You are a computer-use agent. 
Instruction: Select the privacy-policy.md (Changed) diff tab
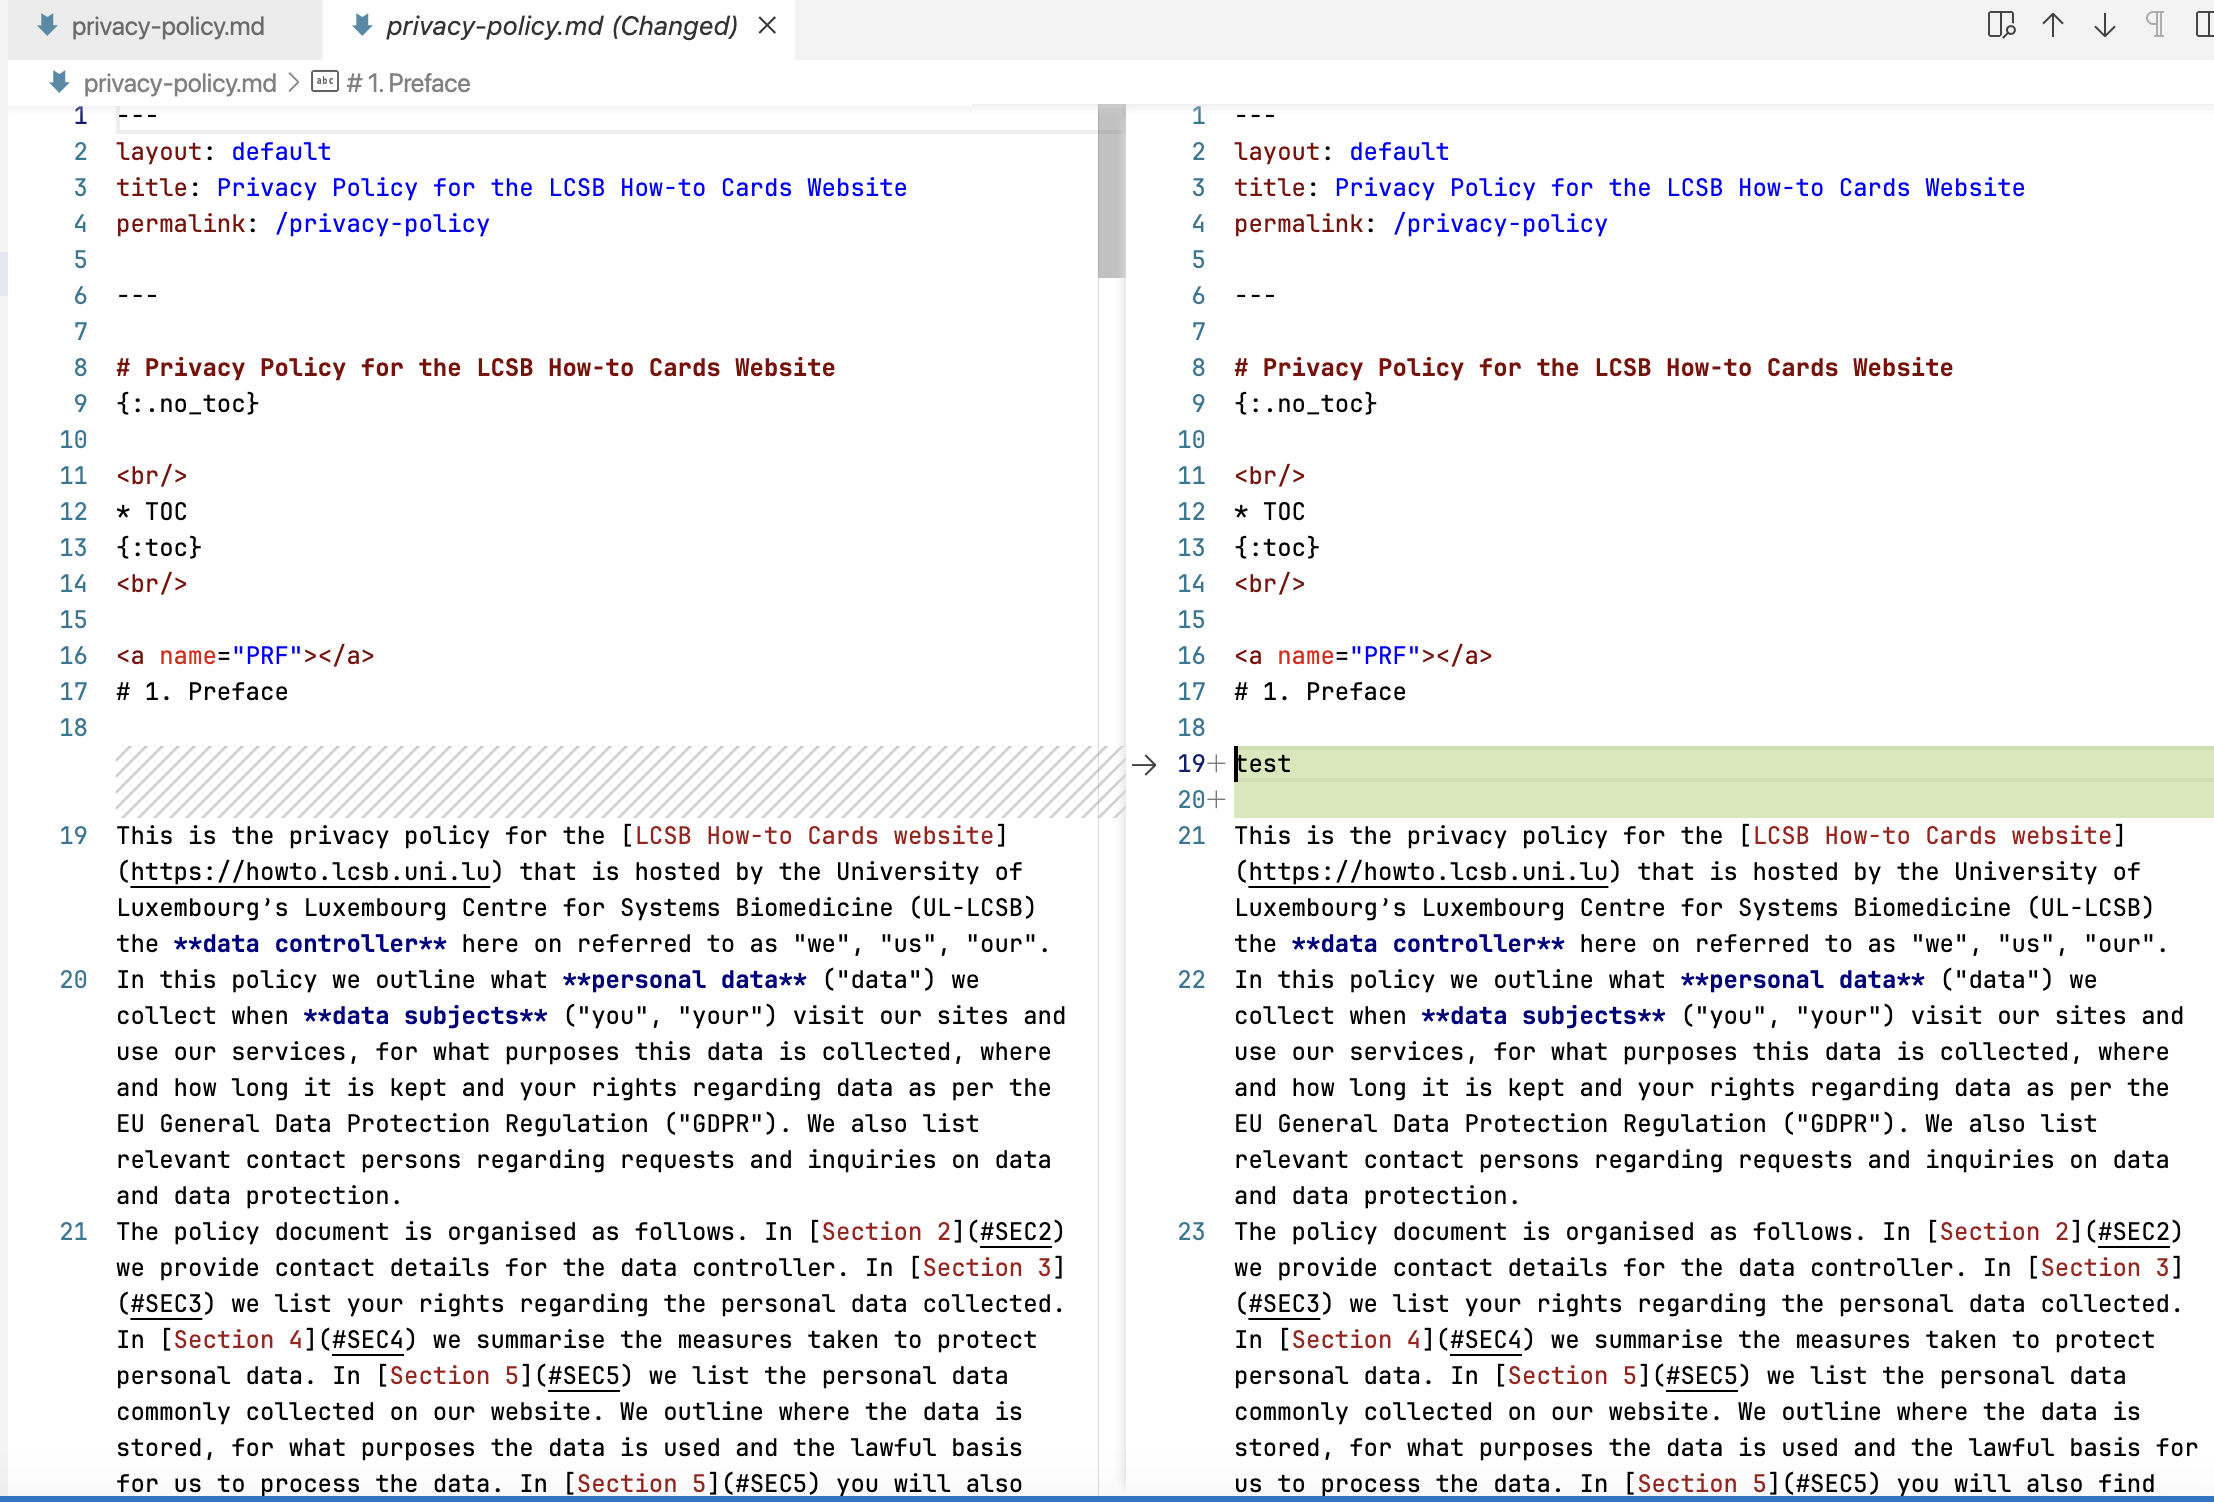[561, 27]
